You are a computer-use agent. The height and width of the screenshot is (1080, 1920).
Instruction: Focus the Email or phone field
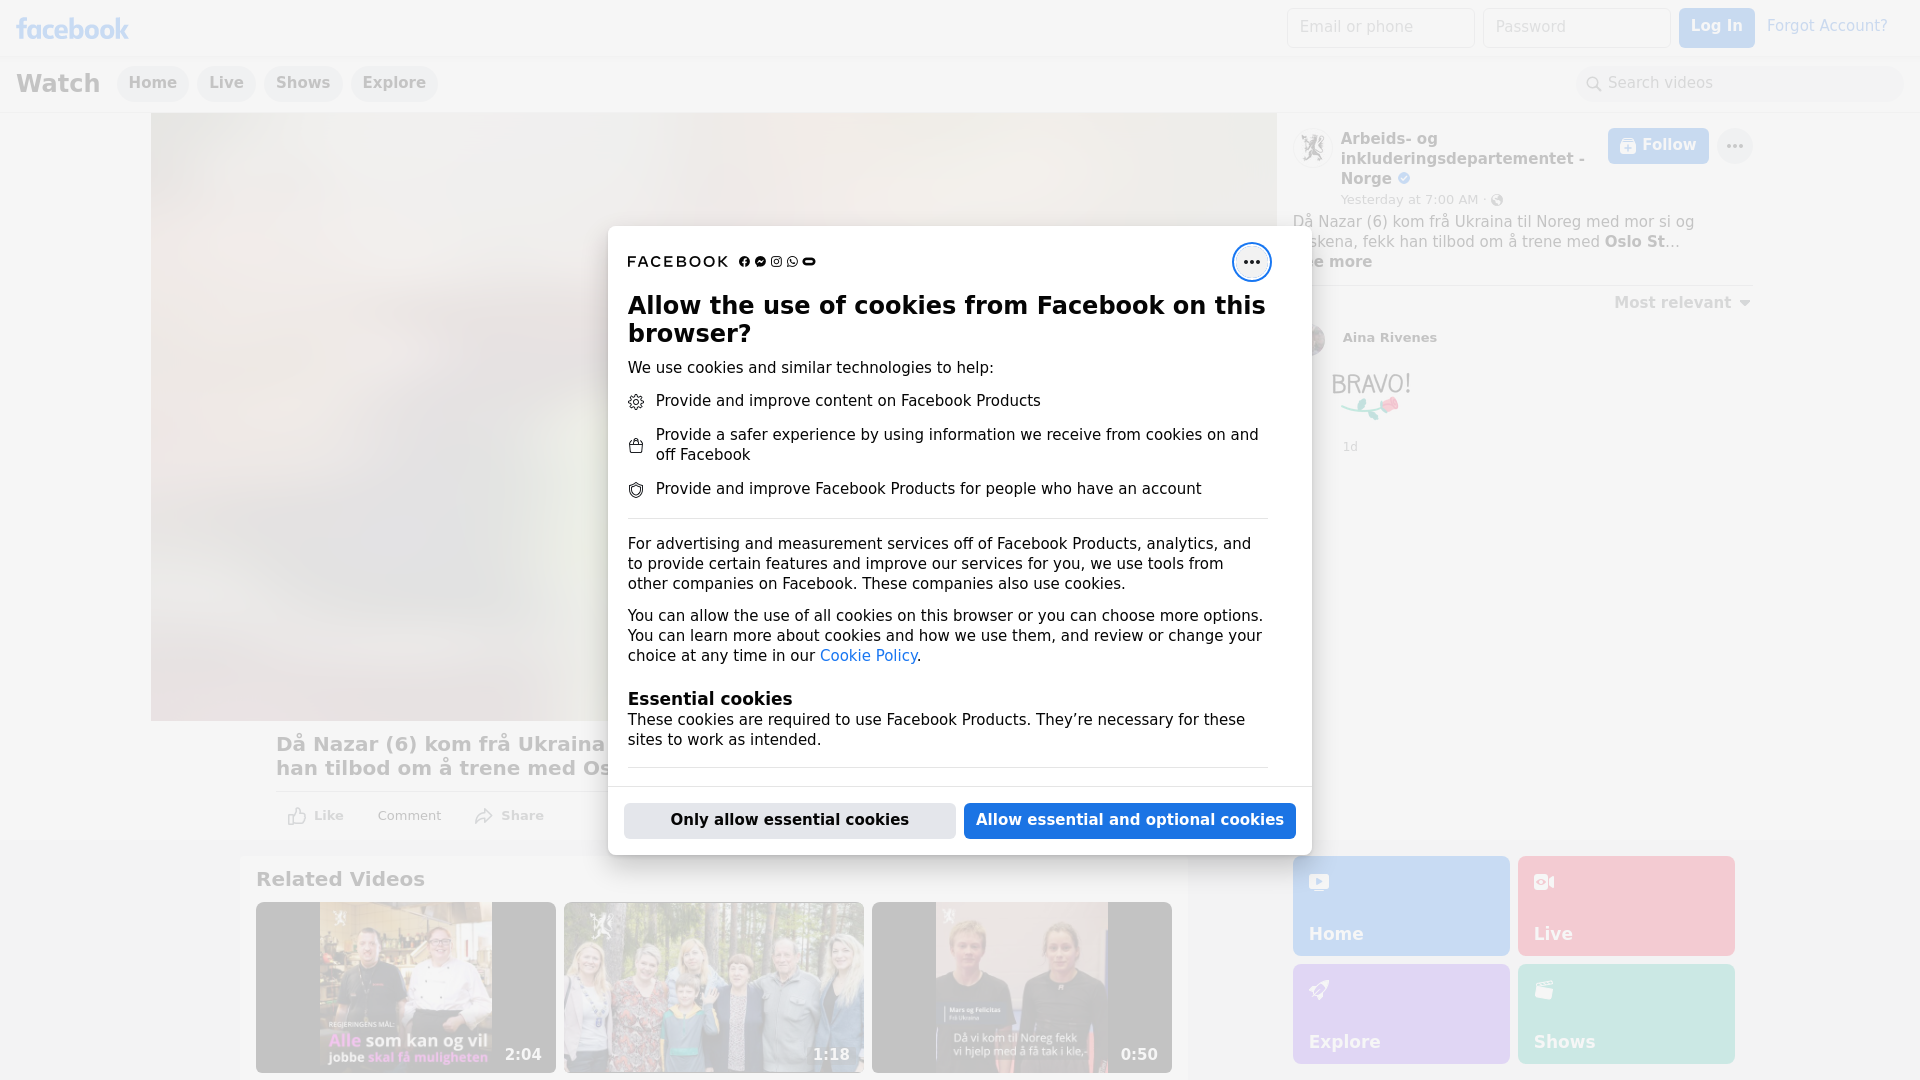pyautogui.click(x=1381, y=28)
